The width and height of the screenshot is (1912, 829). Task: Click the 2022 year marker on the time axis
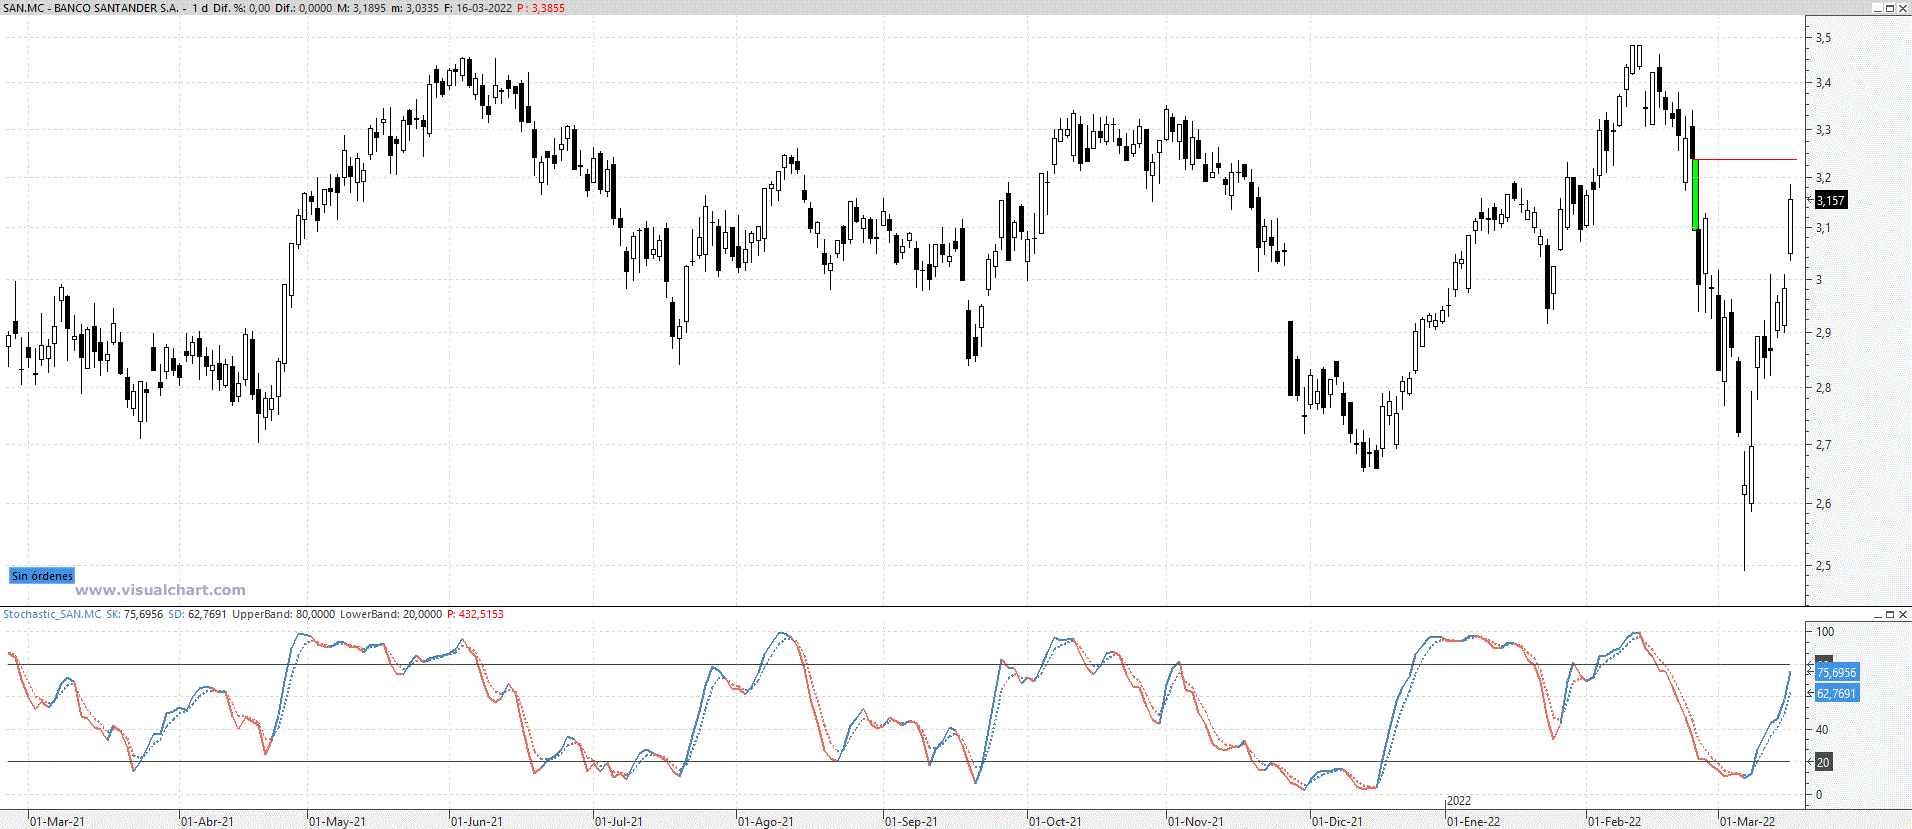point(1459,801)
